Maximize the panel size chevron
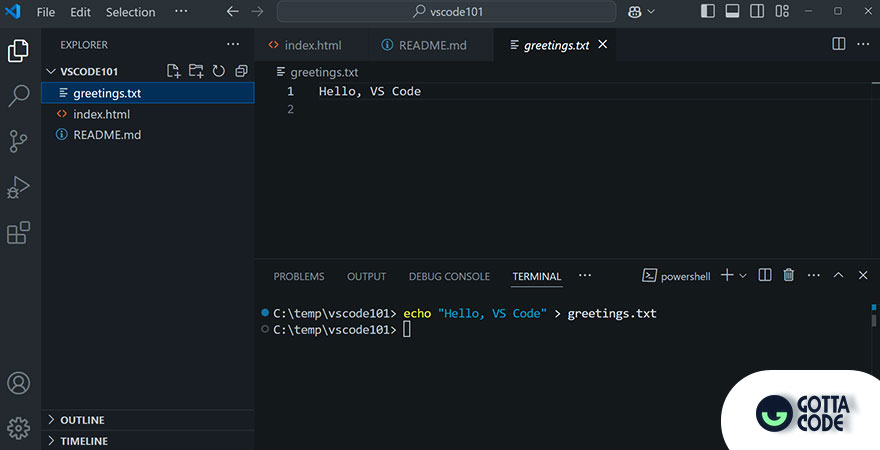Image resolution: width=880 pixels, height=450 pixels. 838,275
